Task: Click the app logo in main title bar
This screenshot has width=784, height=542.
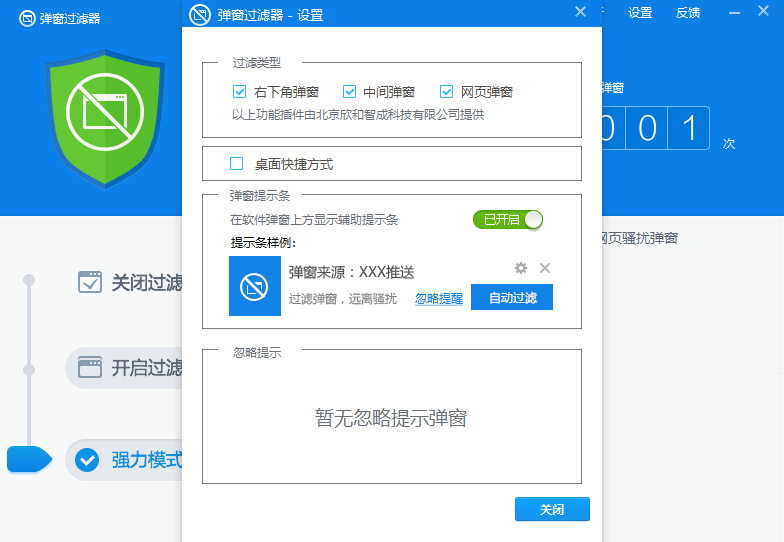Action: (x=27, y=18)
